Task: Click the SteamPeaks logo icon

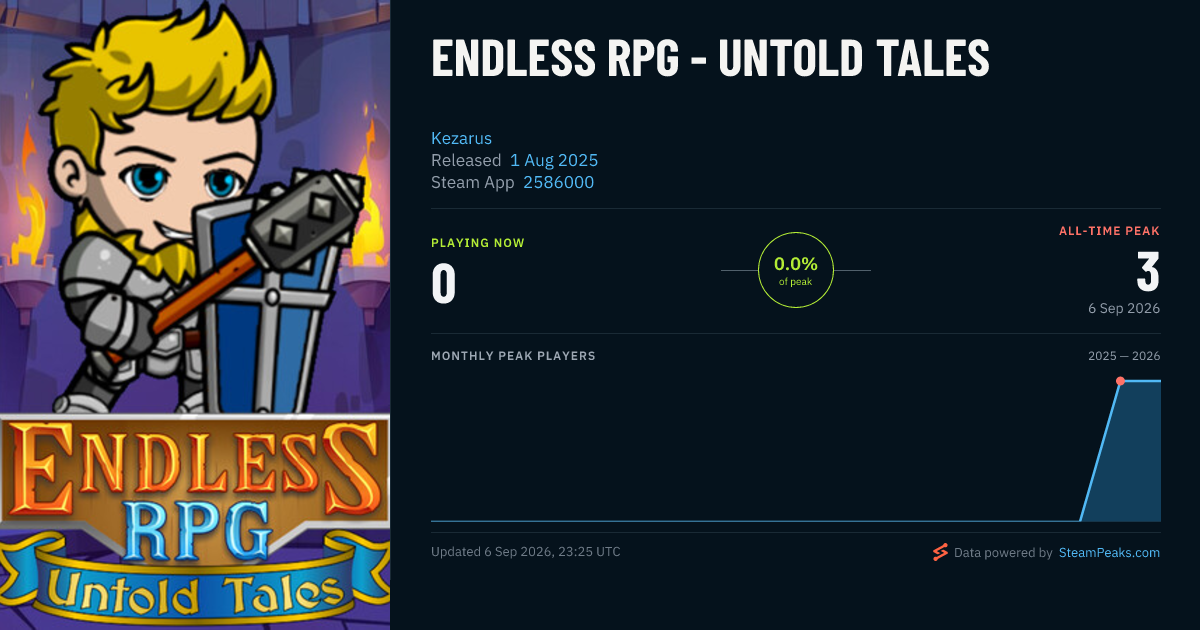Action: [x=939, y=552]
